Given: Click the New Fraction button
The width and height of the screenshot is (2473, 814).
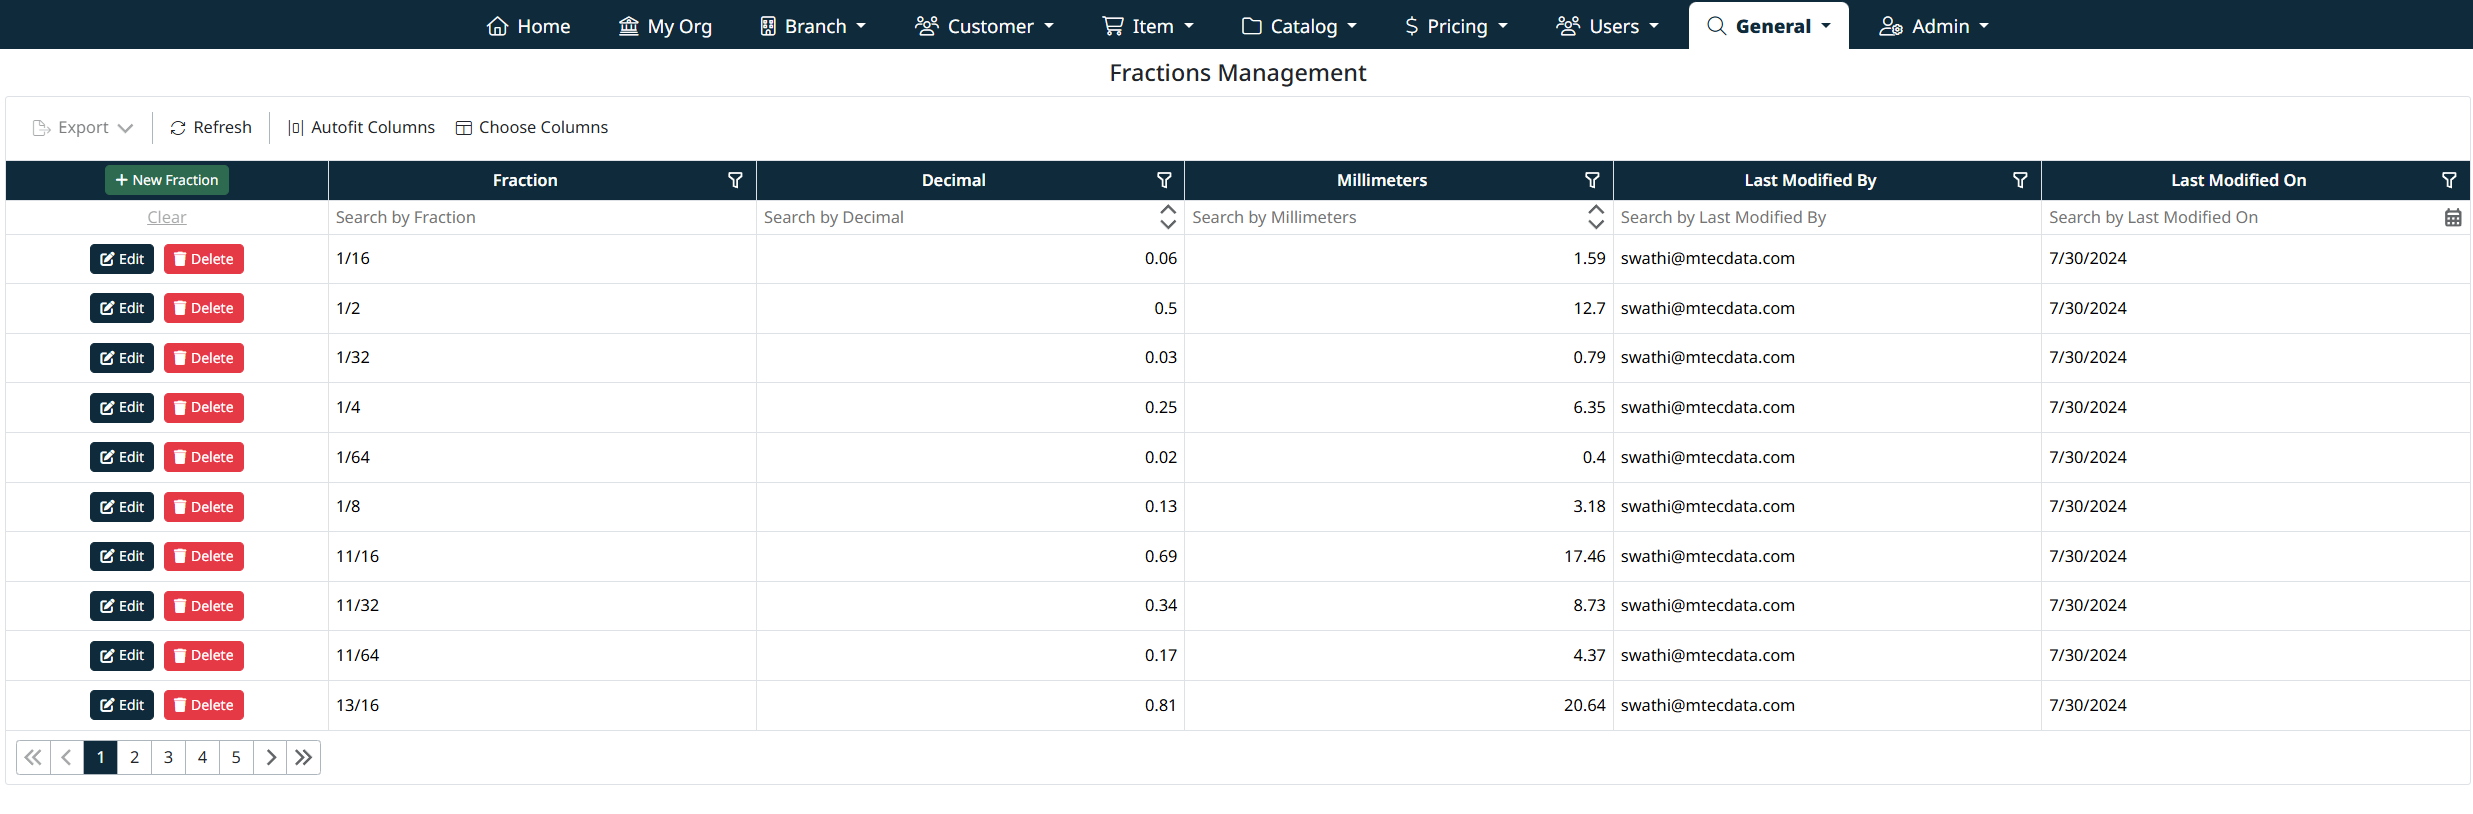Looking at the screenshot, I should click(167, 180).
